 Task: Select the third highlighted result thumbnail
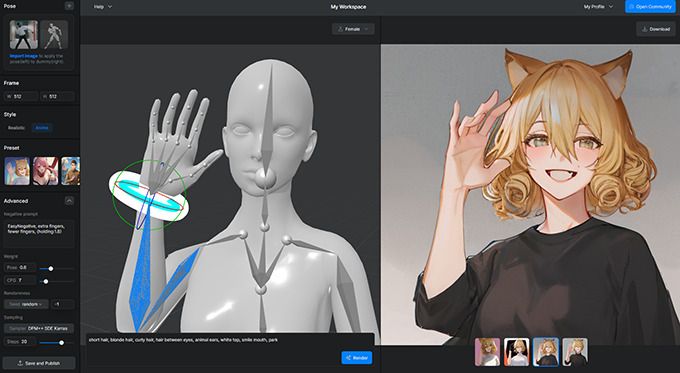tap(546, 352)
